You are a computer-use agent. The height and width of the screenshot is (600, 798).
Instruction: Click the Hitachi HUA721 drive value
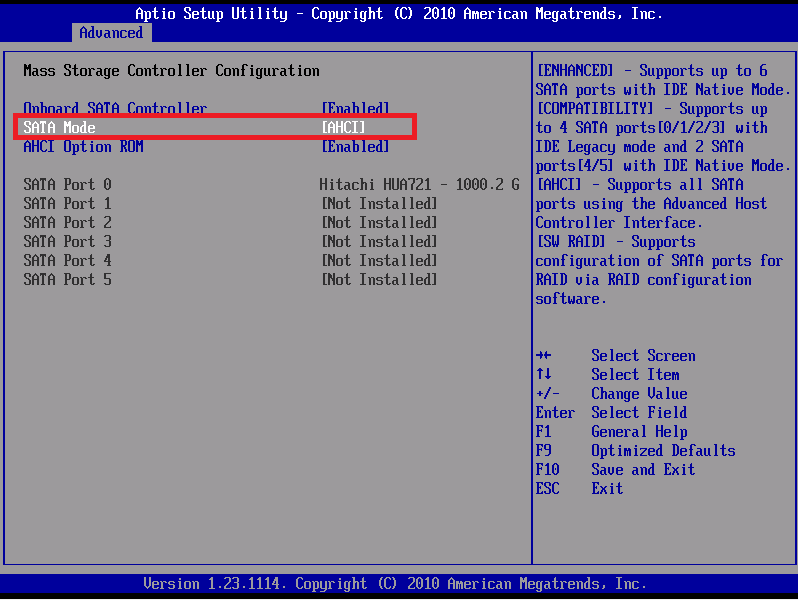(x=419, y=185)
